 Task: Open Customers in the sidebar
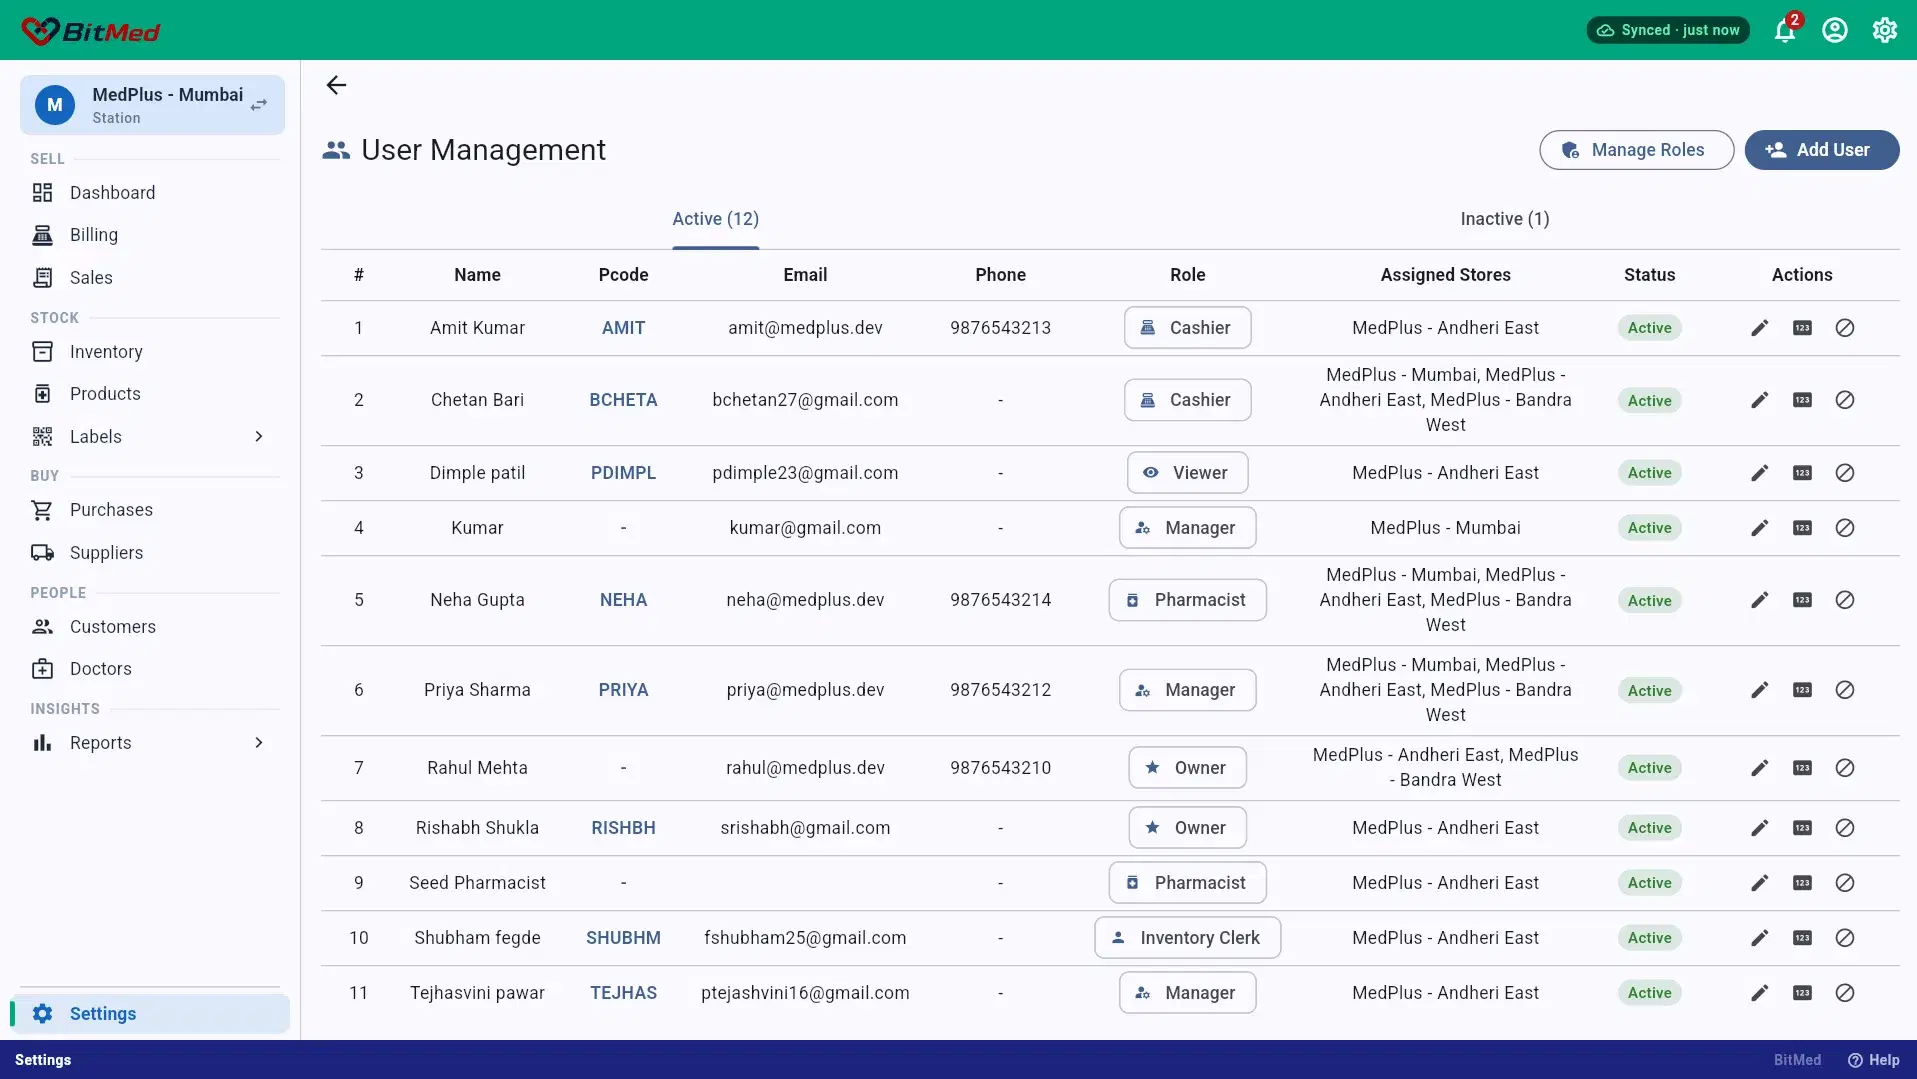tap(152, 627)
